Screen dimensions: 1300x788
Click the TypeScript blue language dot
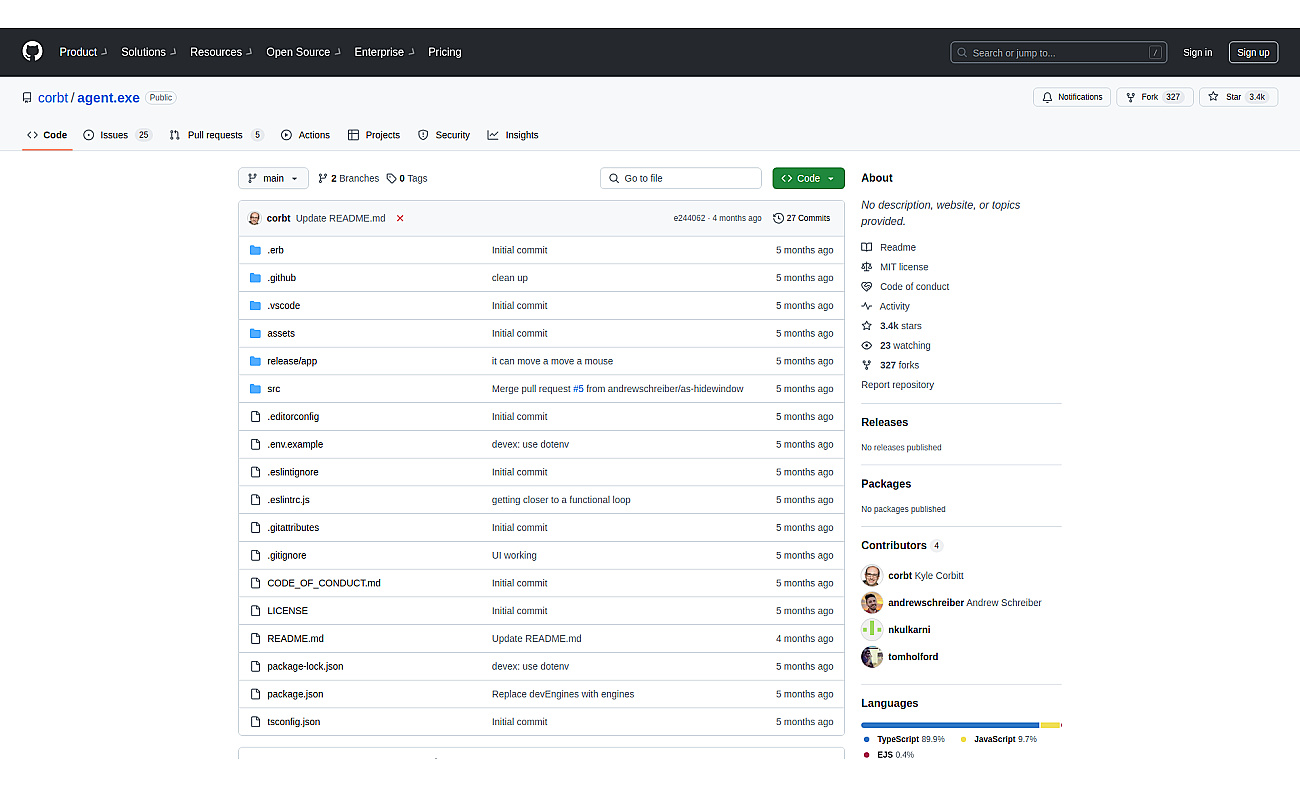tap(866, 739)
